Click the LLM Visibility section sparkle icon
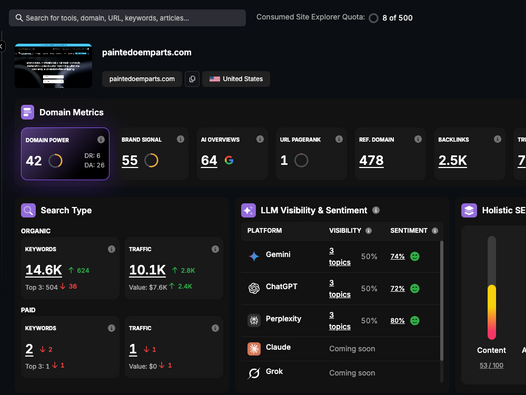 click(248, 210)
